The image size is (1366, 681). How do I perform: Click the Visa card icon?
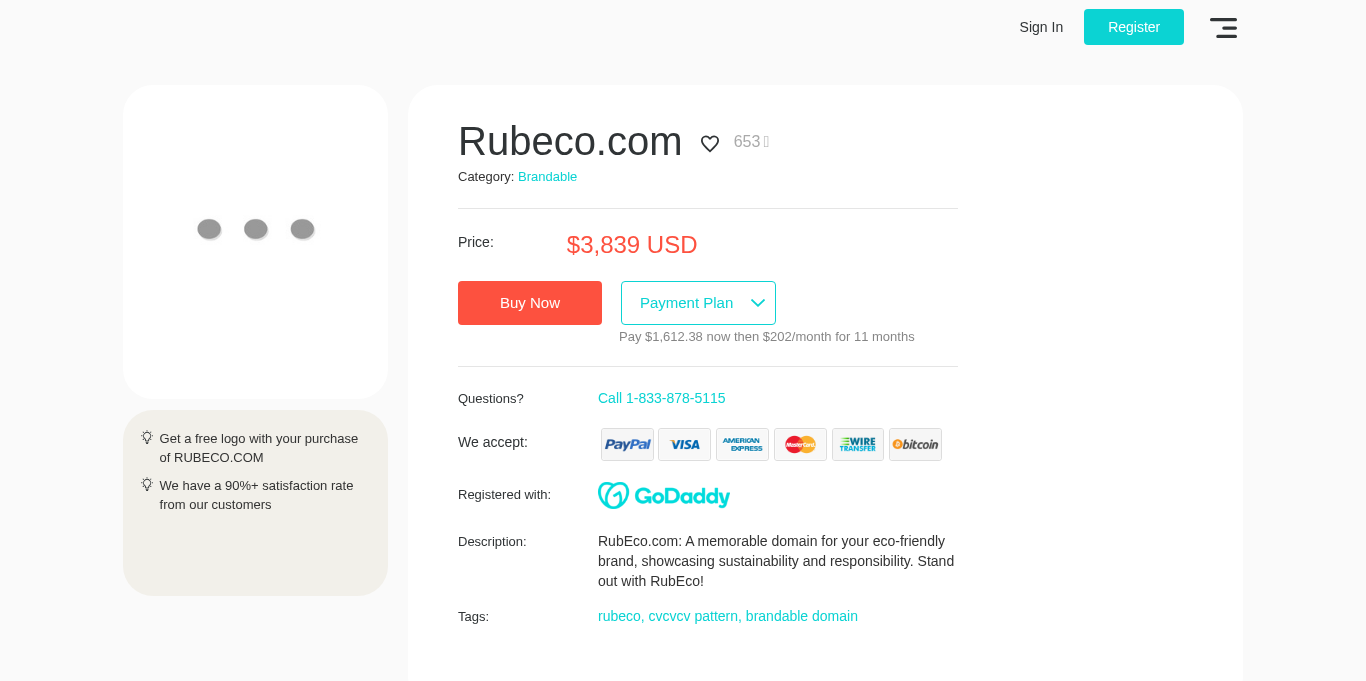point(684,445)
